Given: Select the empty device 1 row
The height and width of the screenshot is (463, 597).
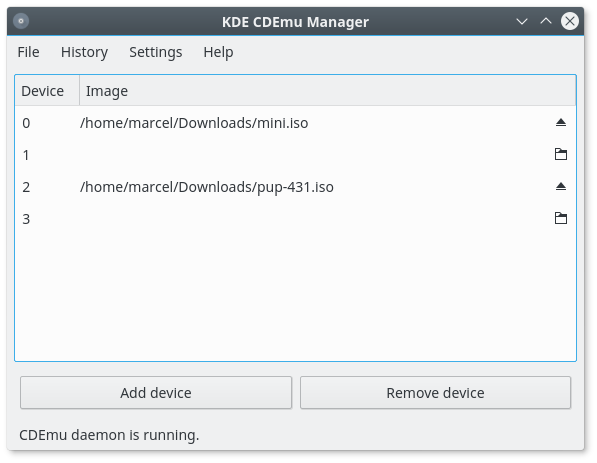Looking at the screenshot, I should 295,155.
